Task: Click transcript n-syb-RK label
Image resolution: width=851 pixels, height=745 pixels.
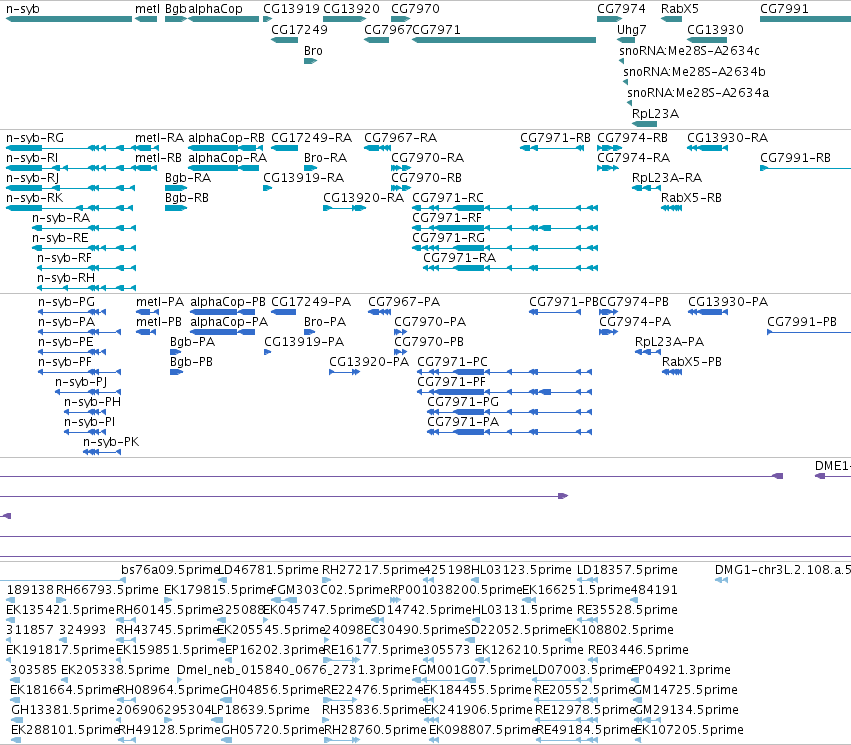Action: (34, 198)
